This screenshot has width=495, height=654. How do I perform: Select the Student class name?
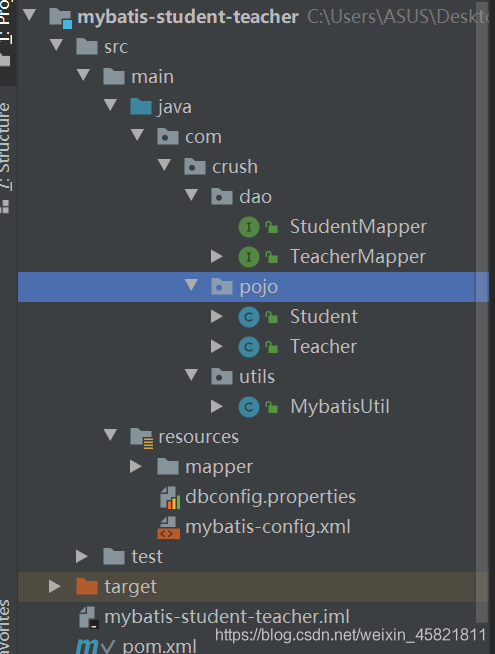[x=324, y=317]
